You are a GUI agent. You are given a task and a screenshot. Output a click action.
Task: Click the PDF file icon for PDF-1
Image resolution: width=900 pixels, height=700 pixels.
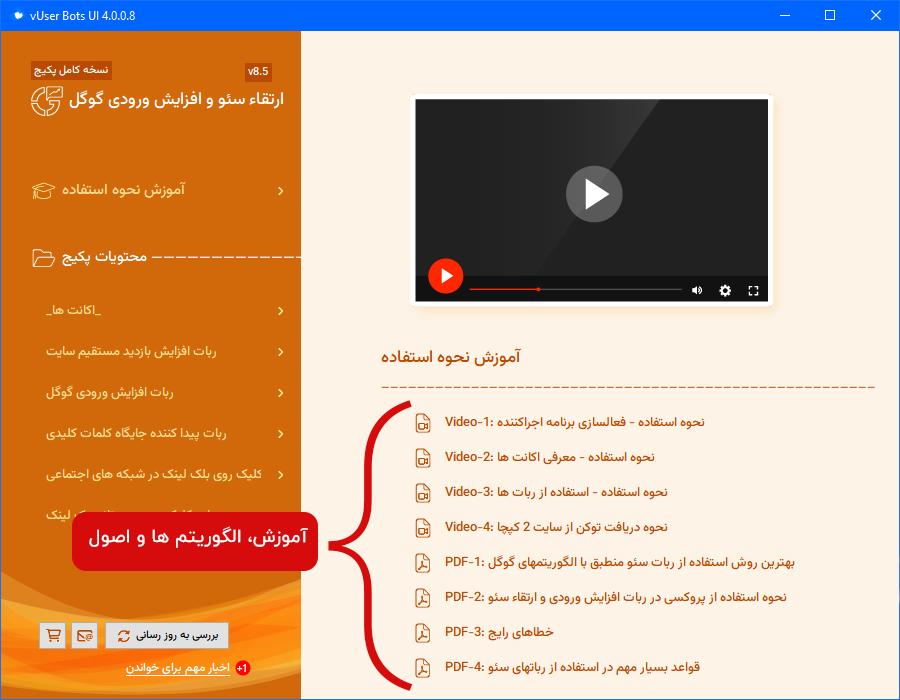pyautogui.click(x=423, y=563)
